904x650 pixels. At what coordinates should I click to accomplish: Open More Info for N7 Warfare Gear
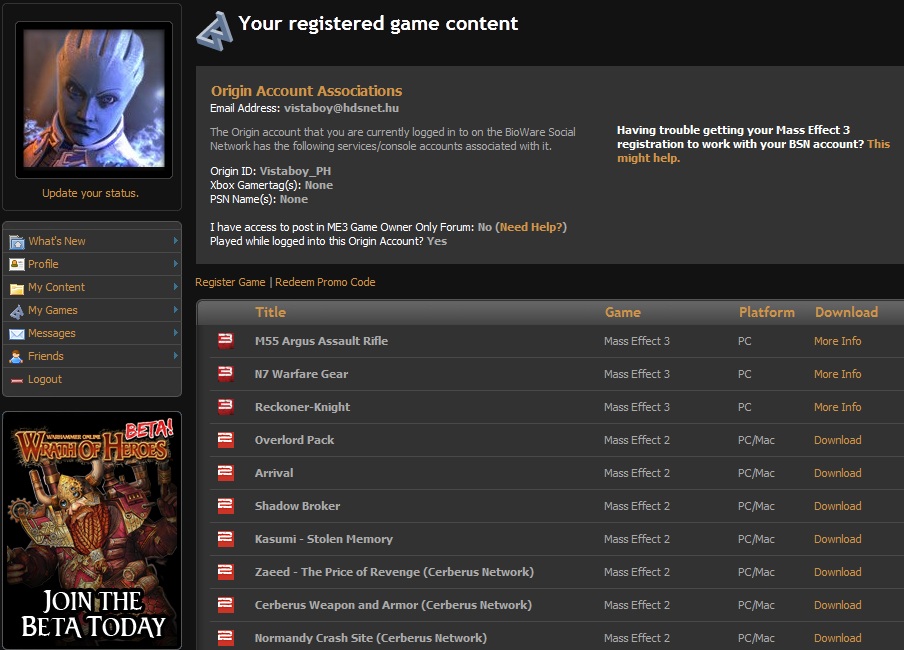click(838, 374)
